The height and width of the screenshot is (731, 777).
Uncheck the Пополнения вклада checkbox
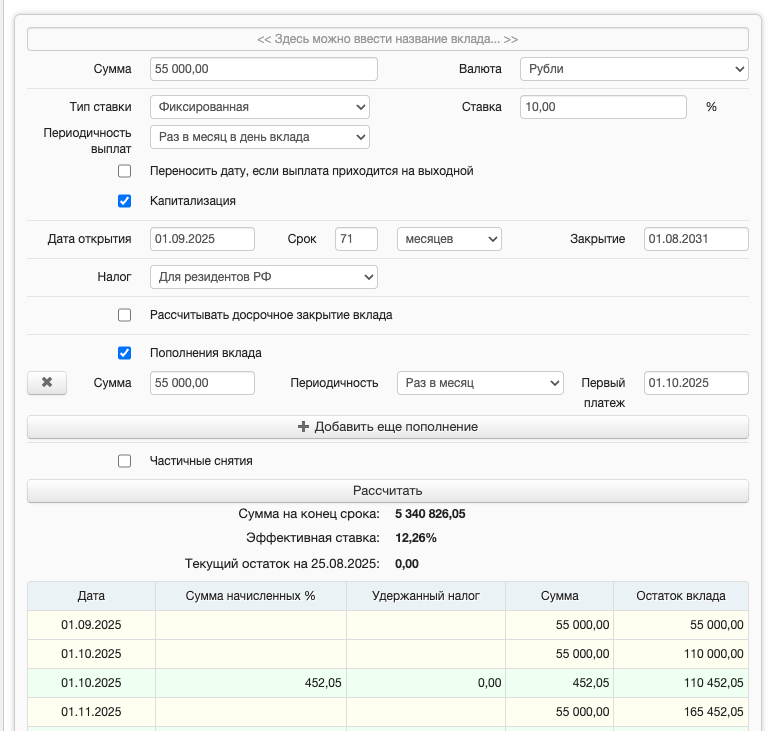[124, 353]
